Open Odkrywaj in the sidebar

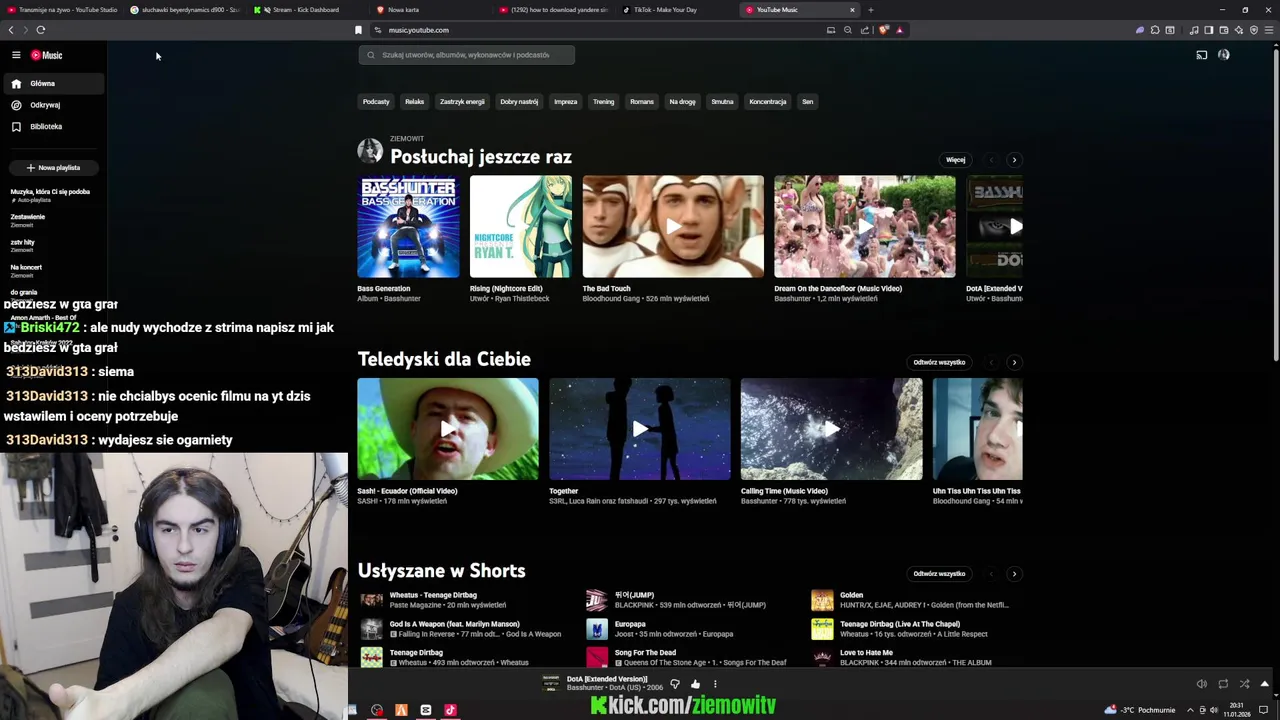coord(53,105)
